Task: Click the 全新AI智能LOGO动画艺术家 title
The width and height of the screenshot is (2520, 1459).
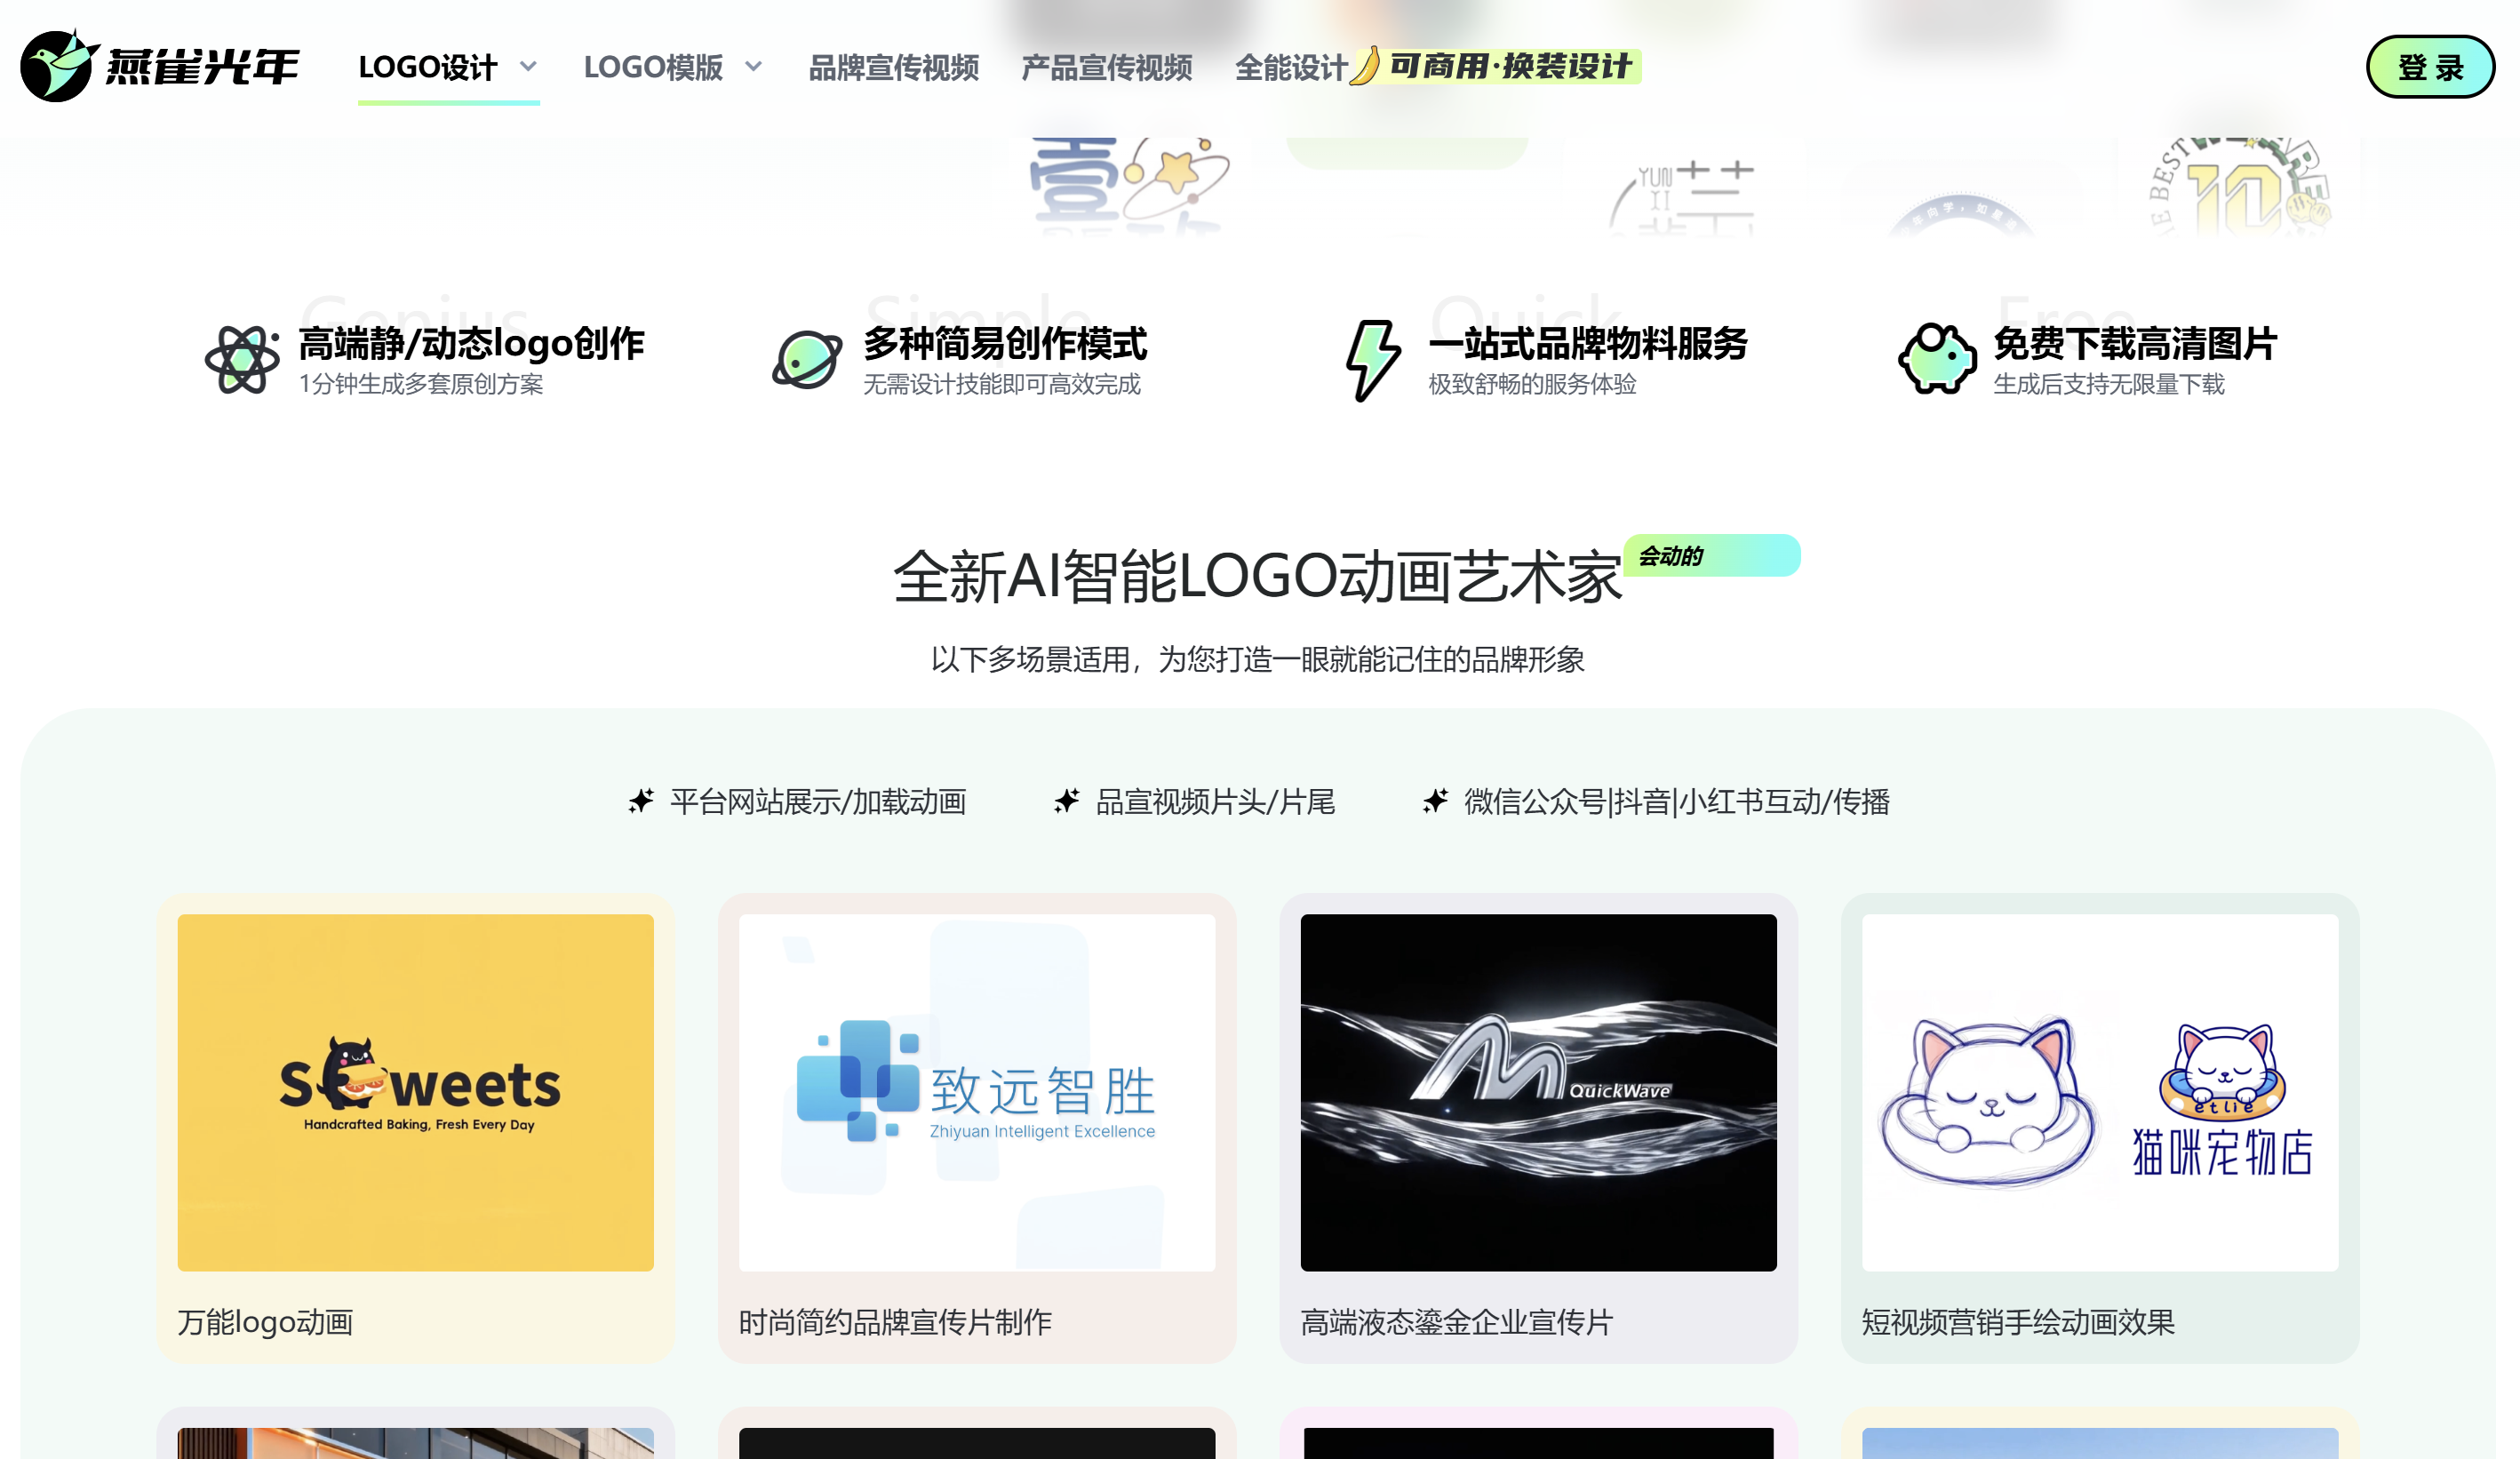Action: click(x=1257, y=578)
